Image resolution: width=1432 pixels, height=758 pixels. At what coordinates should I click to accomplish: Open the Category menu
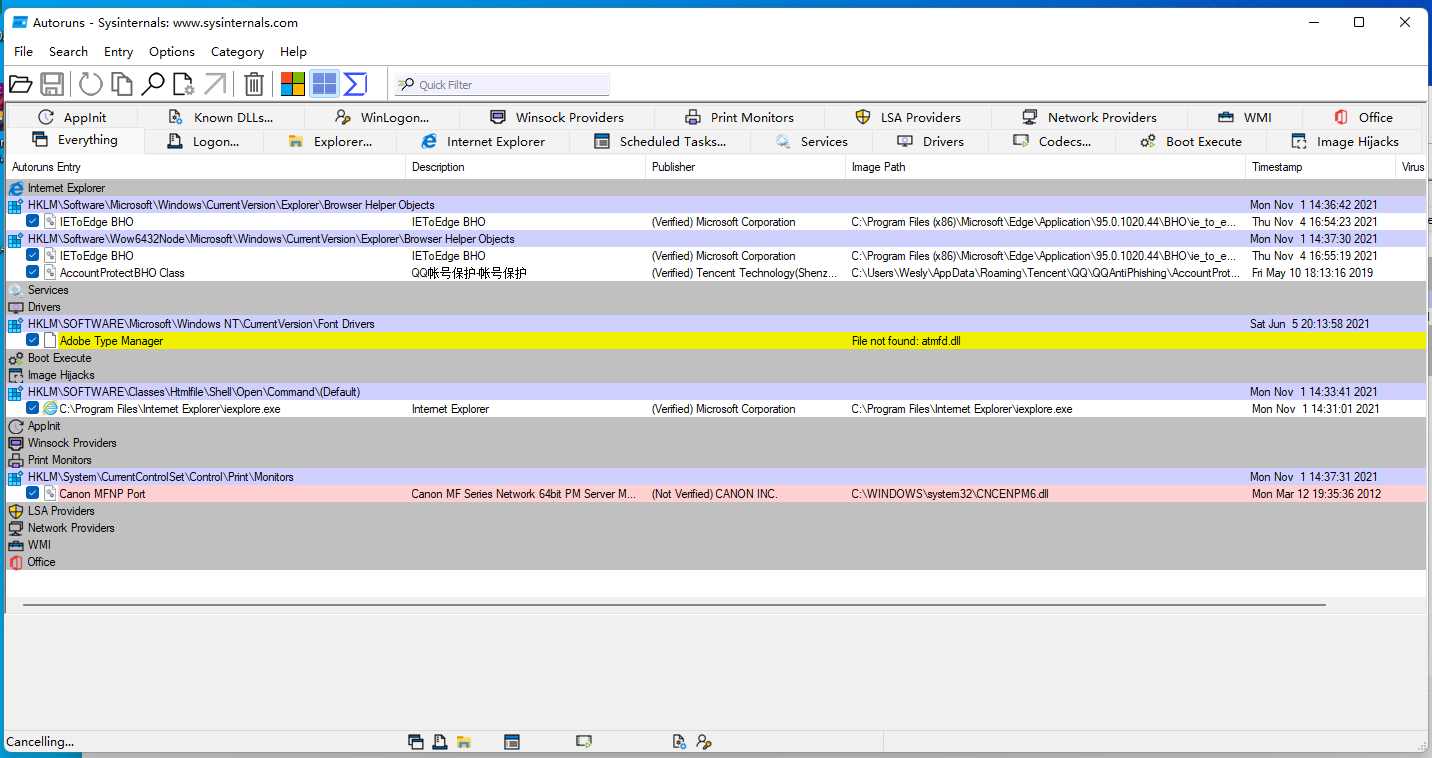pos(237,52)
